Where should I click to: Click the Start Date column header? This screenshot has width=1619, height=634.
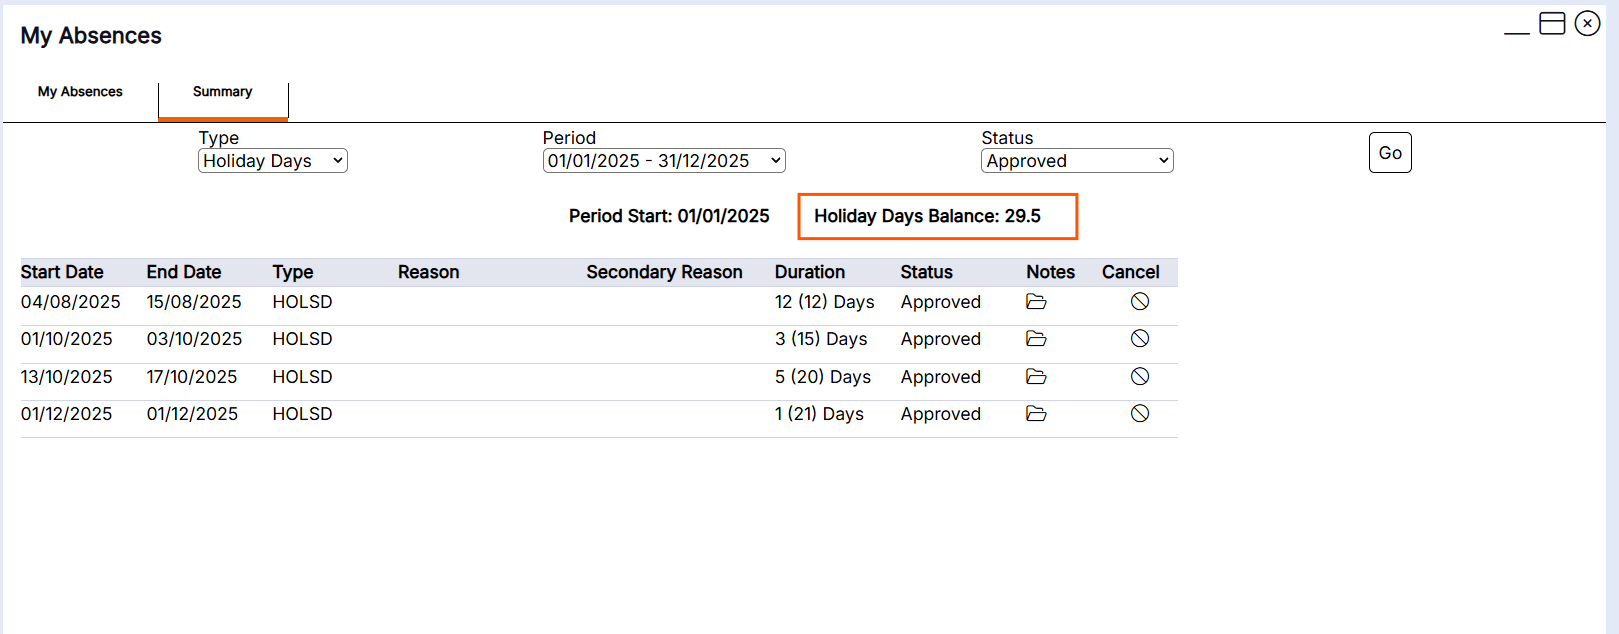point(62,272)
